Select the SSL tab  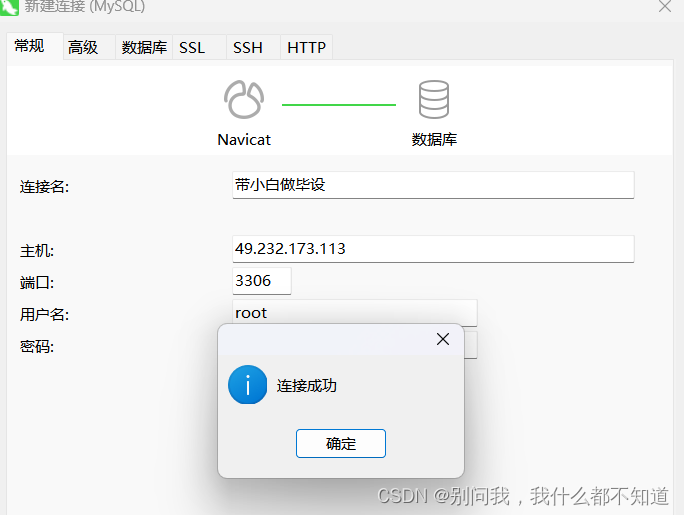coord(199,47)
